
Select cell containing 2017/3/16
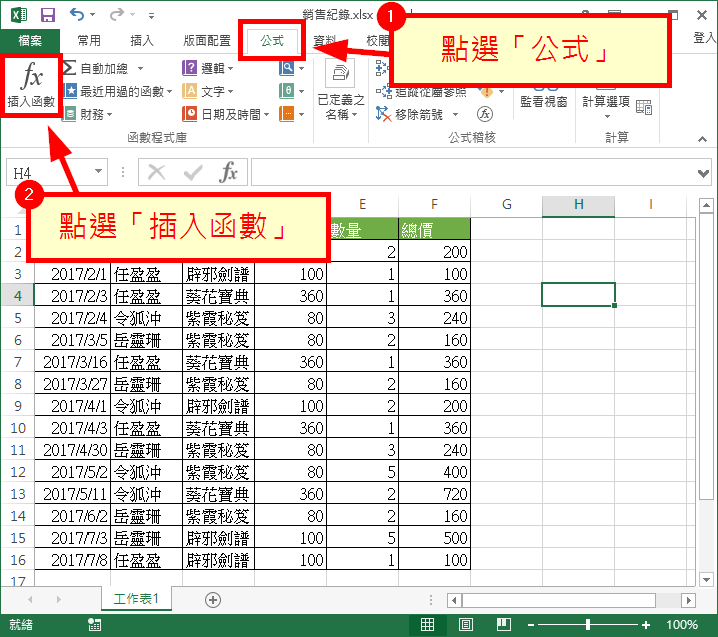[x=72, y=361]
